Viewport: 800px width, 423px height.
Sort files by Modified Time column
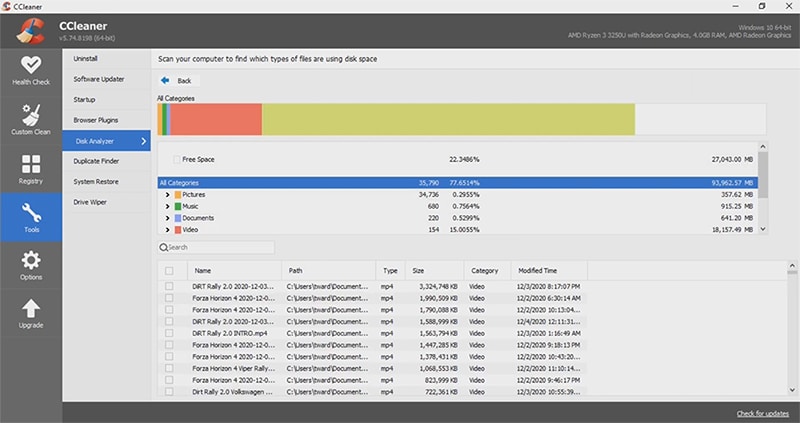(x=549, y=271)
